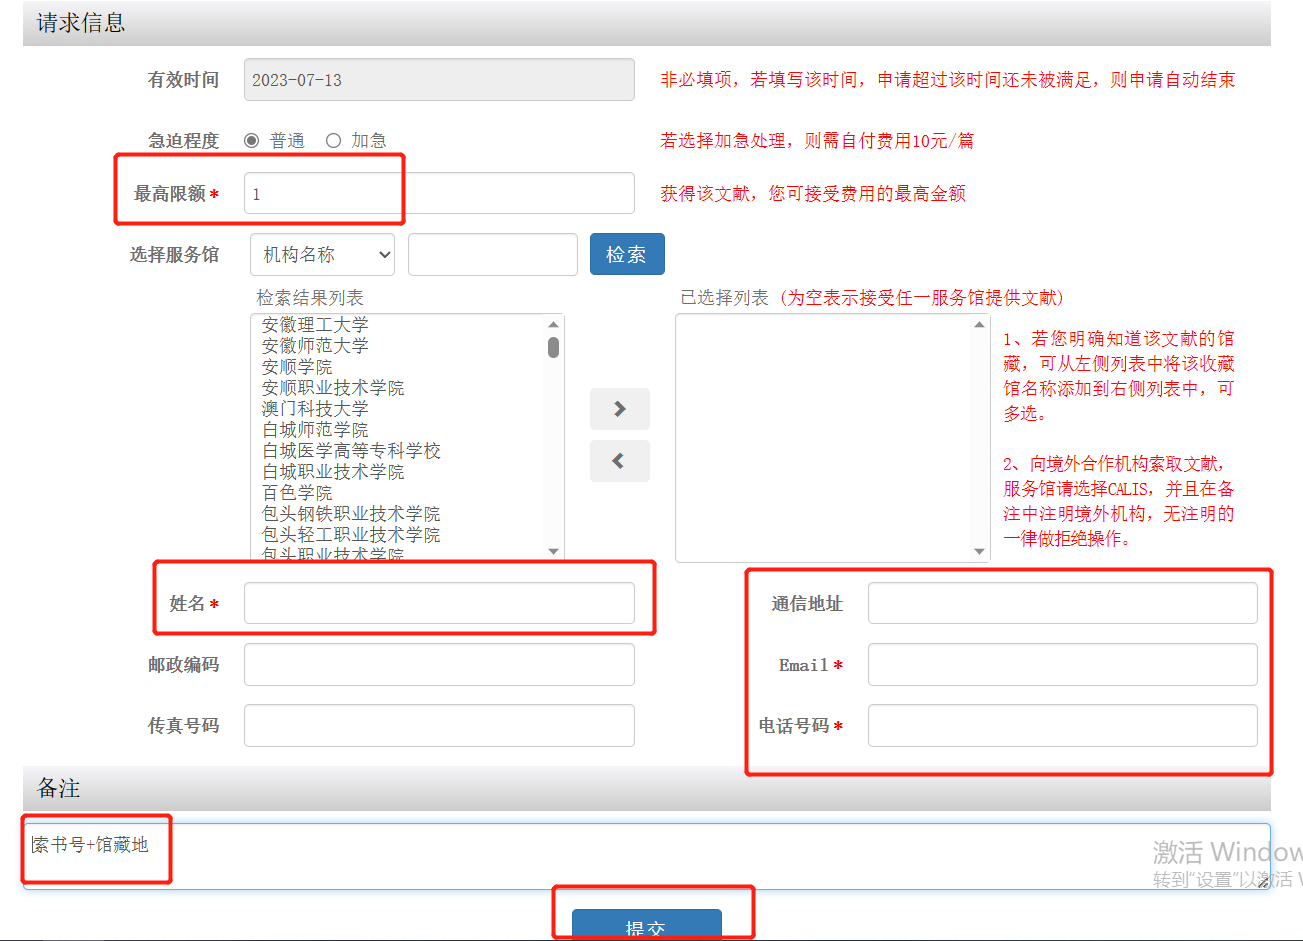Click the left arrow remove-from-selected button
1303x941 pixels.
pos(619,461)
